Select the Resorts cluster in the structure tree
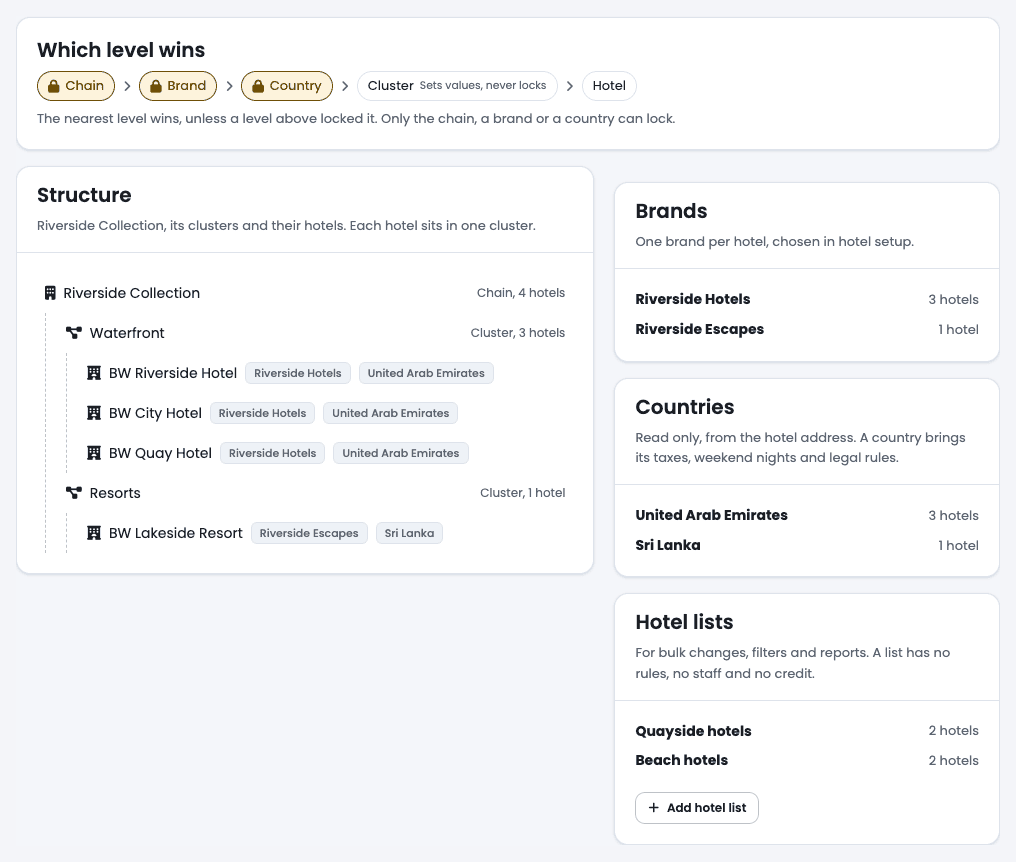1016x862 pixels. click(x=315, y=493)
